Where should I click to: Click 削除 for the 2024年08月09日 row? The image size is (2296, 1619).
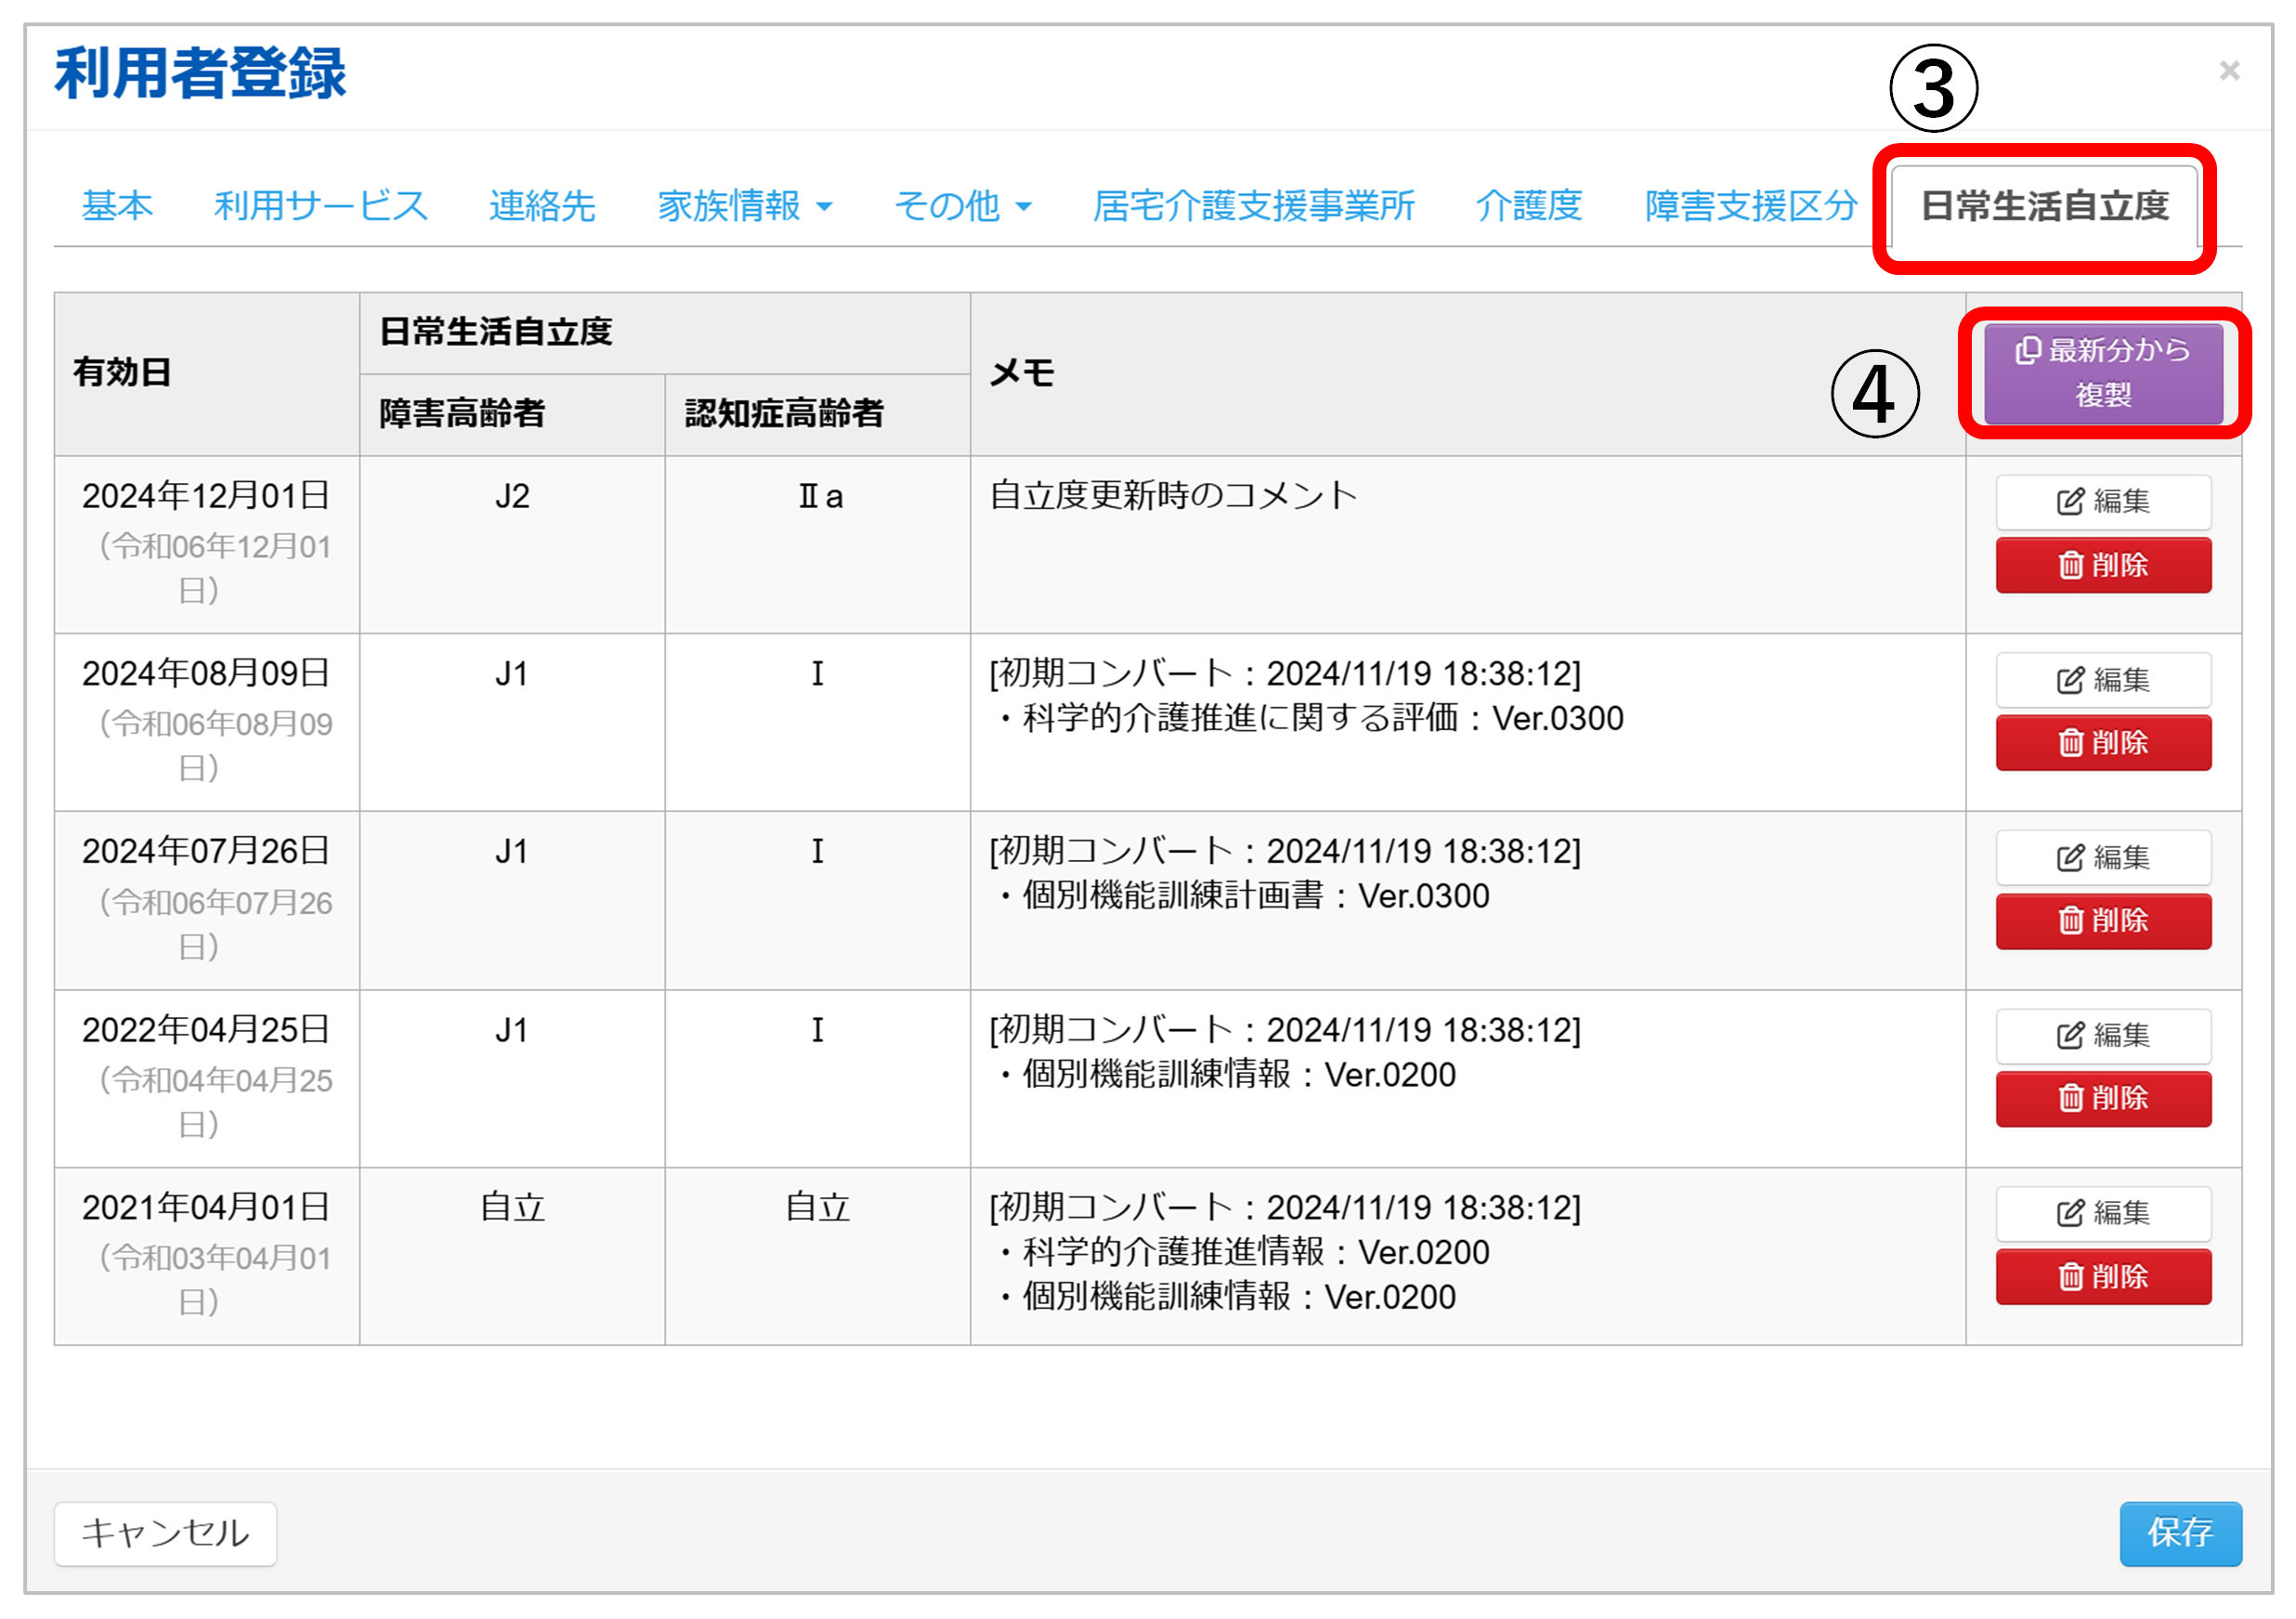2102,743
